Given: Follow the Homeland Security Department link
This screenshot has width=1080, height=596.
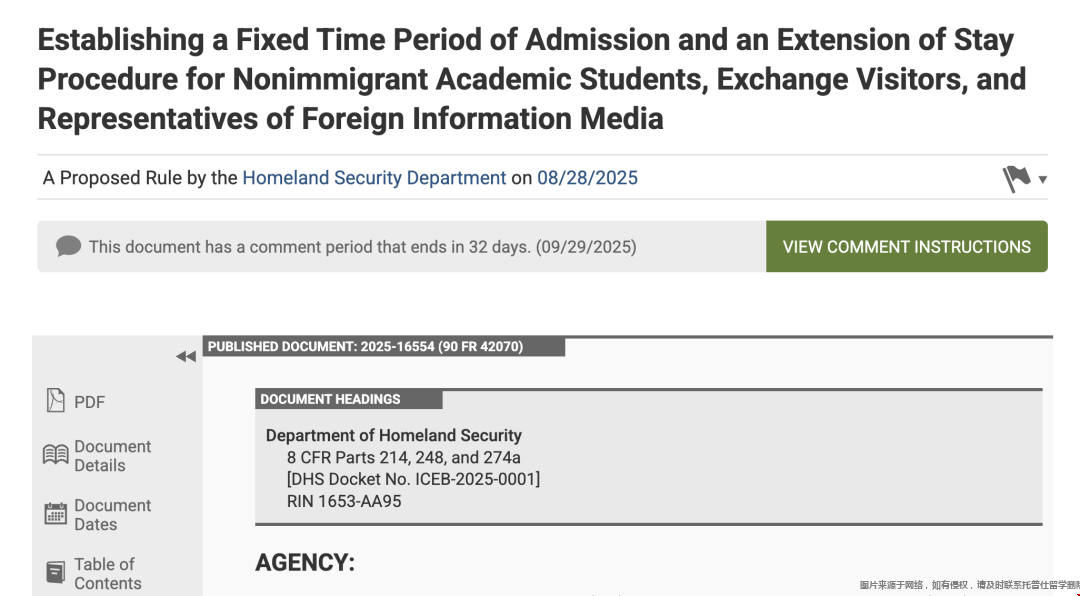Looking at the screenshot, I should click(374, 178).
